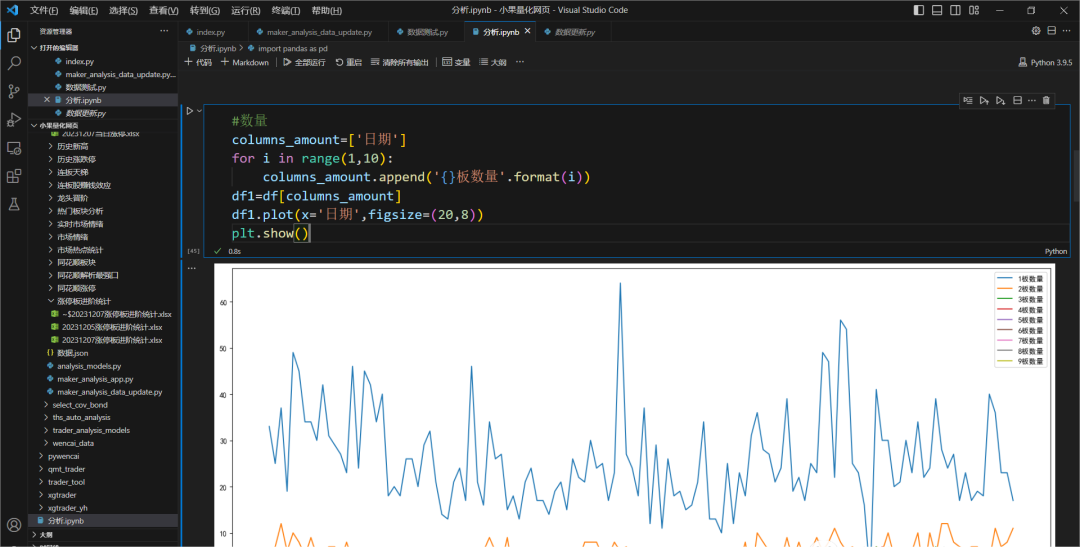The image size is (1080, 547).
Task: Click 重启 to restart the kernel
Action: pyautogui.click(x=349, y=62)
